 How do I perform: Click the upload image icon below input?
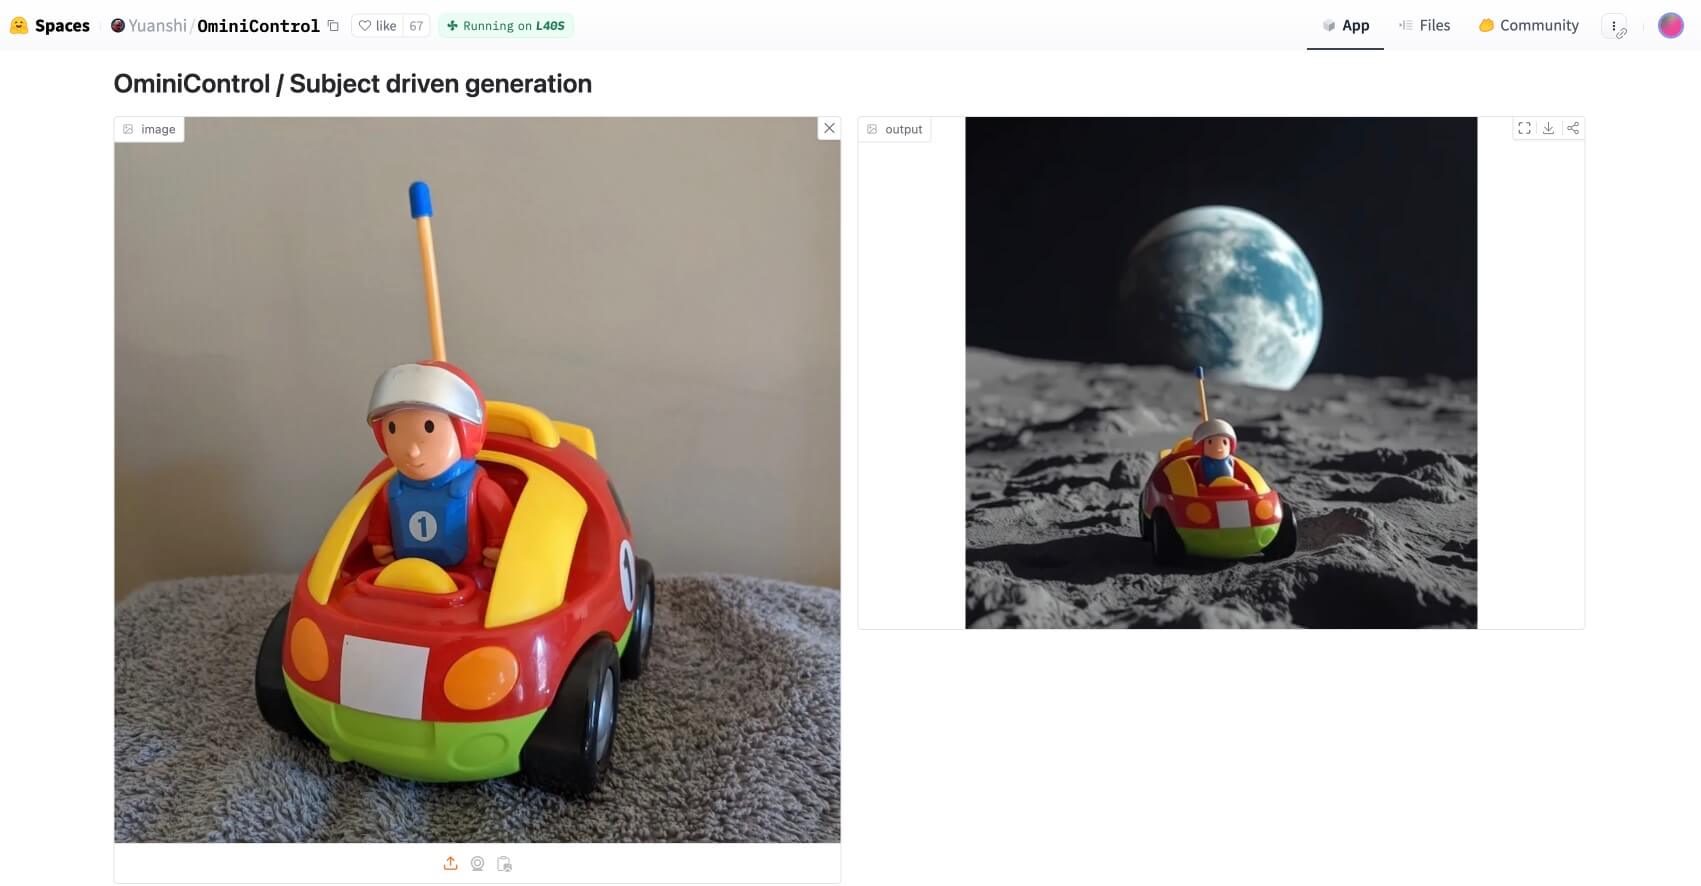coord(450,863)
